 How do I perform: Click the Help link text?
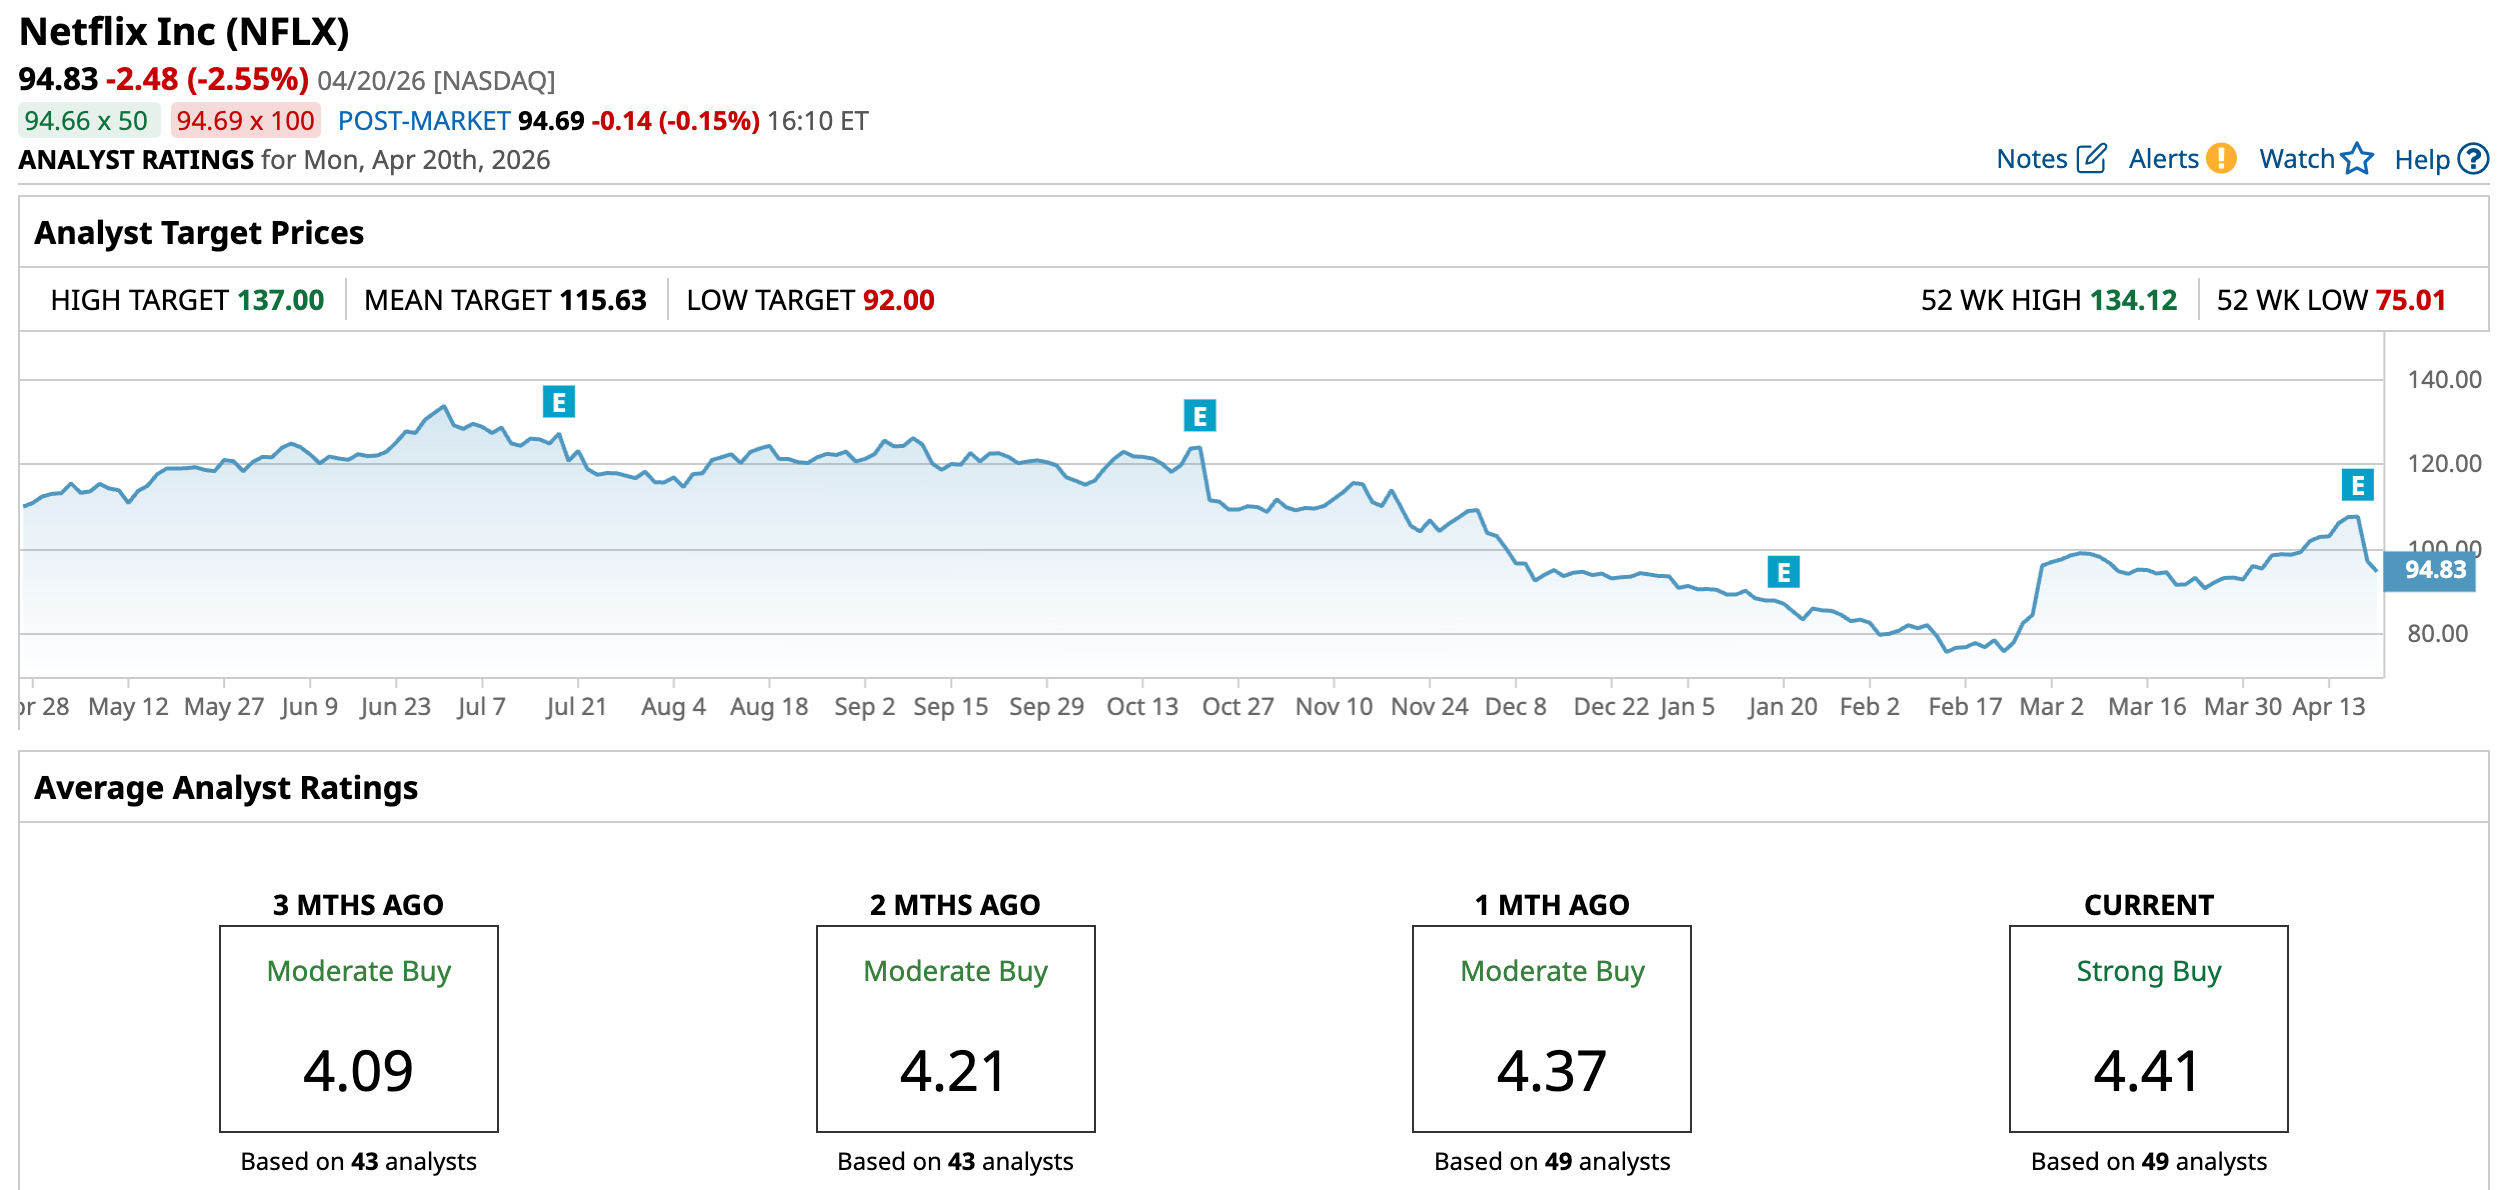[x=2421, y=160]
